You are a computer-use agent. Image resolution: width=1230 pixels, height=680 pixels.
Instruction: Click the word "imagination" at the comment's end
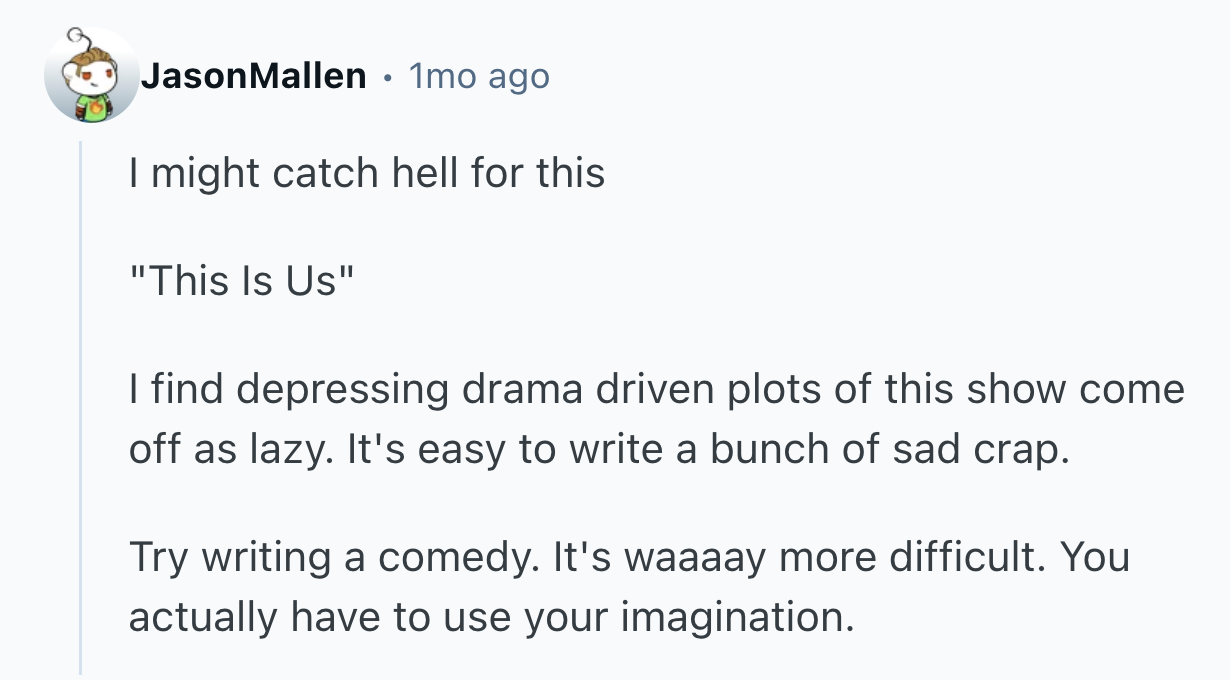tap(736, 618)
